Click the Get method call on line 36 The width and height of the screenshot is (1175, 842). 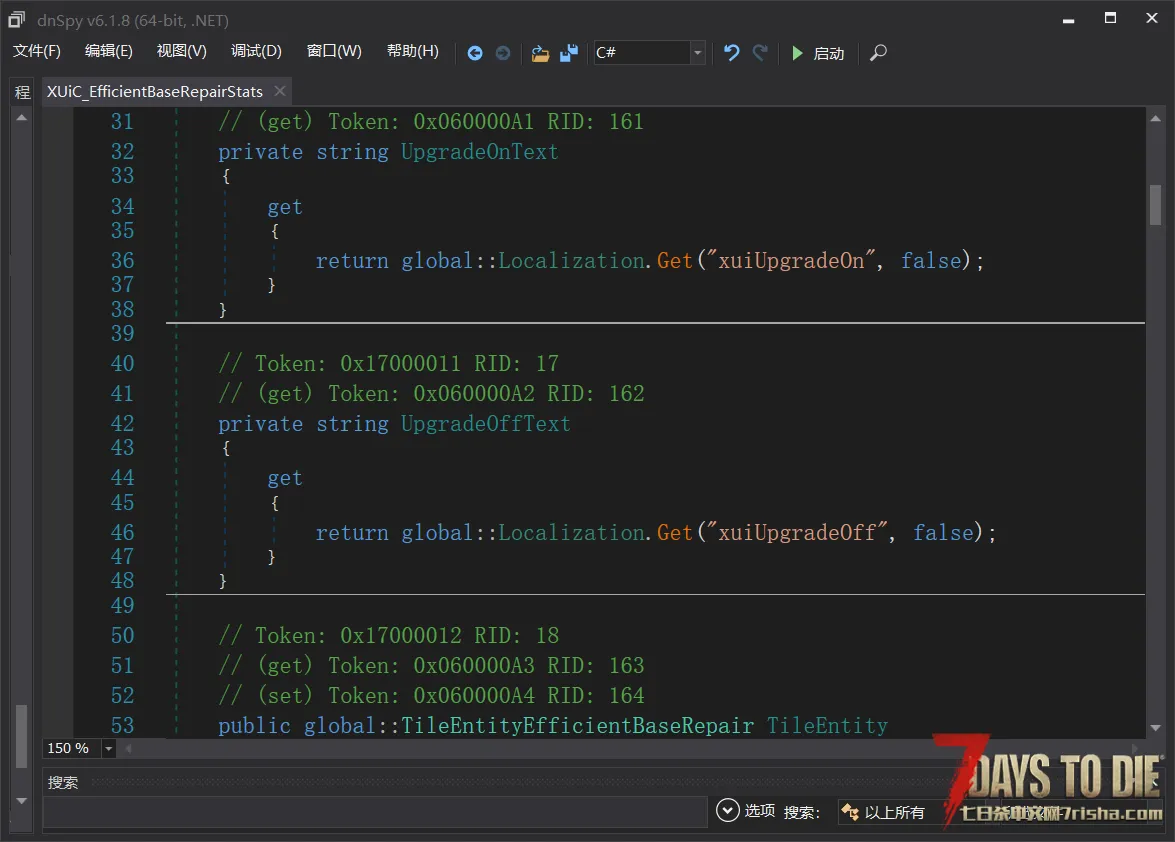[x=675, y=260]
